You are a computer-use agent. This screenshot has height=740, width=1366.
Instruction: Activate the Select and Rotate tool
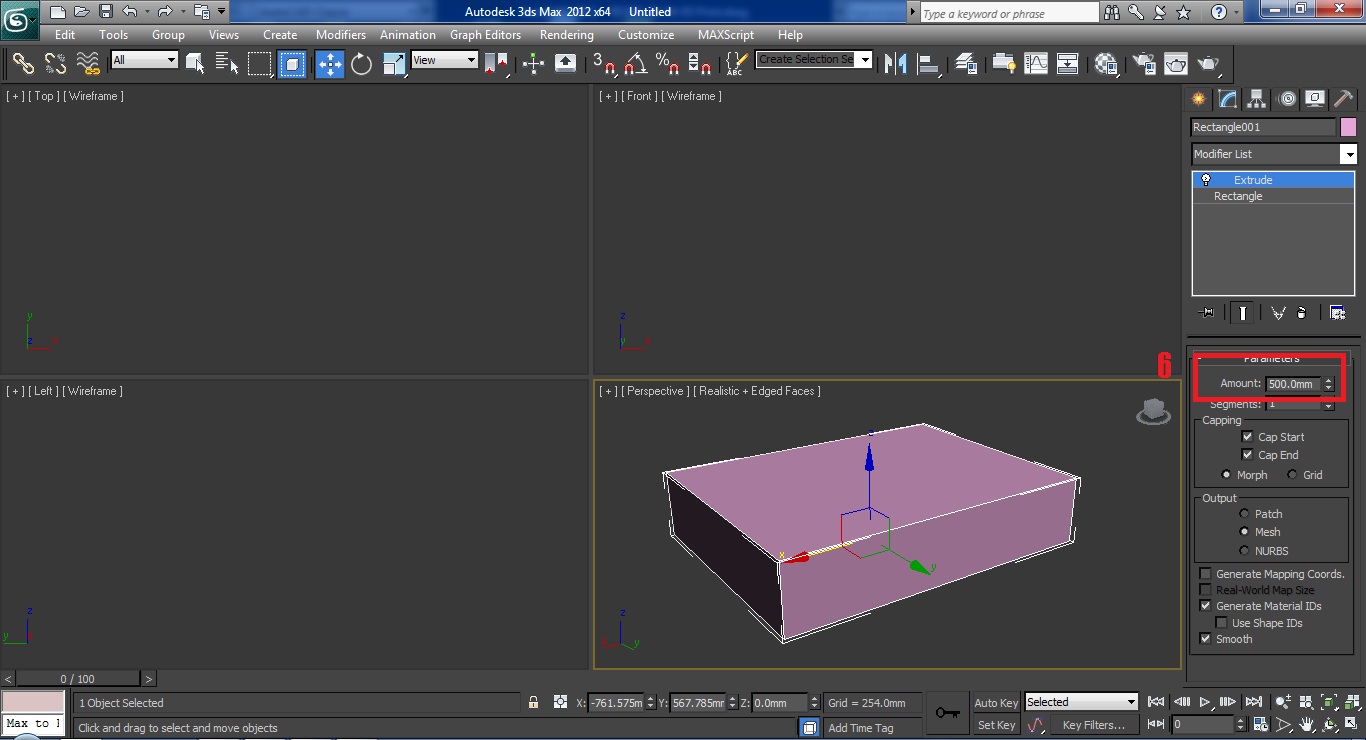[x=361, y=63]
